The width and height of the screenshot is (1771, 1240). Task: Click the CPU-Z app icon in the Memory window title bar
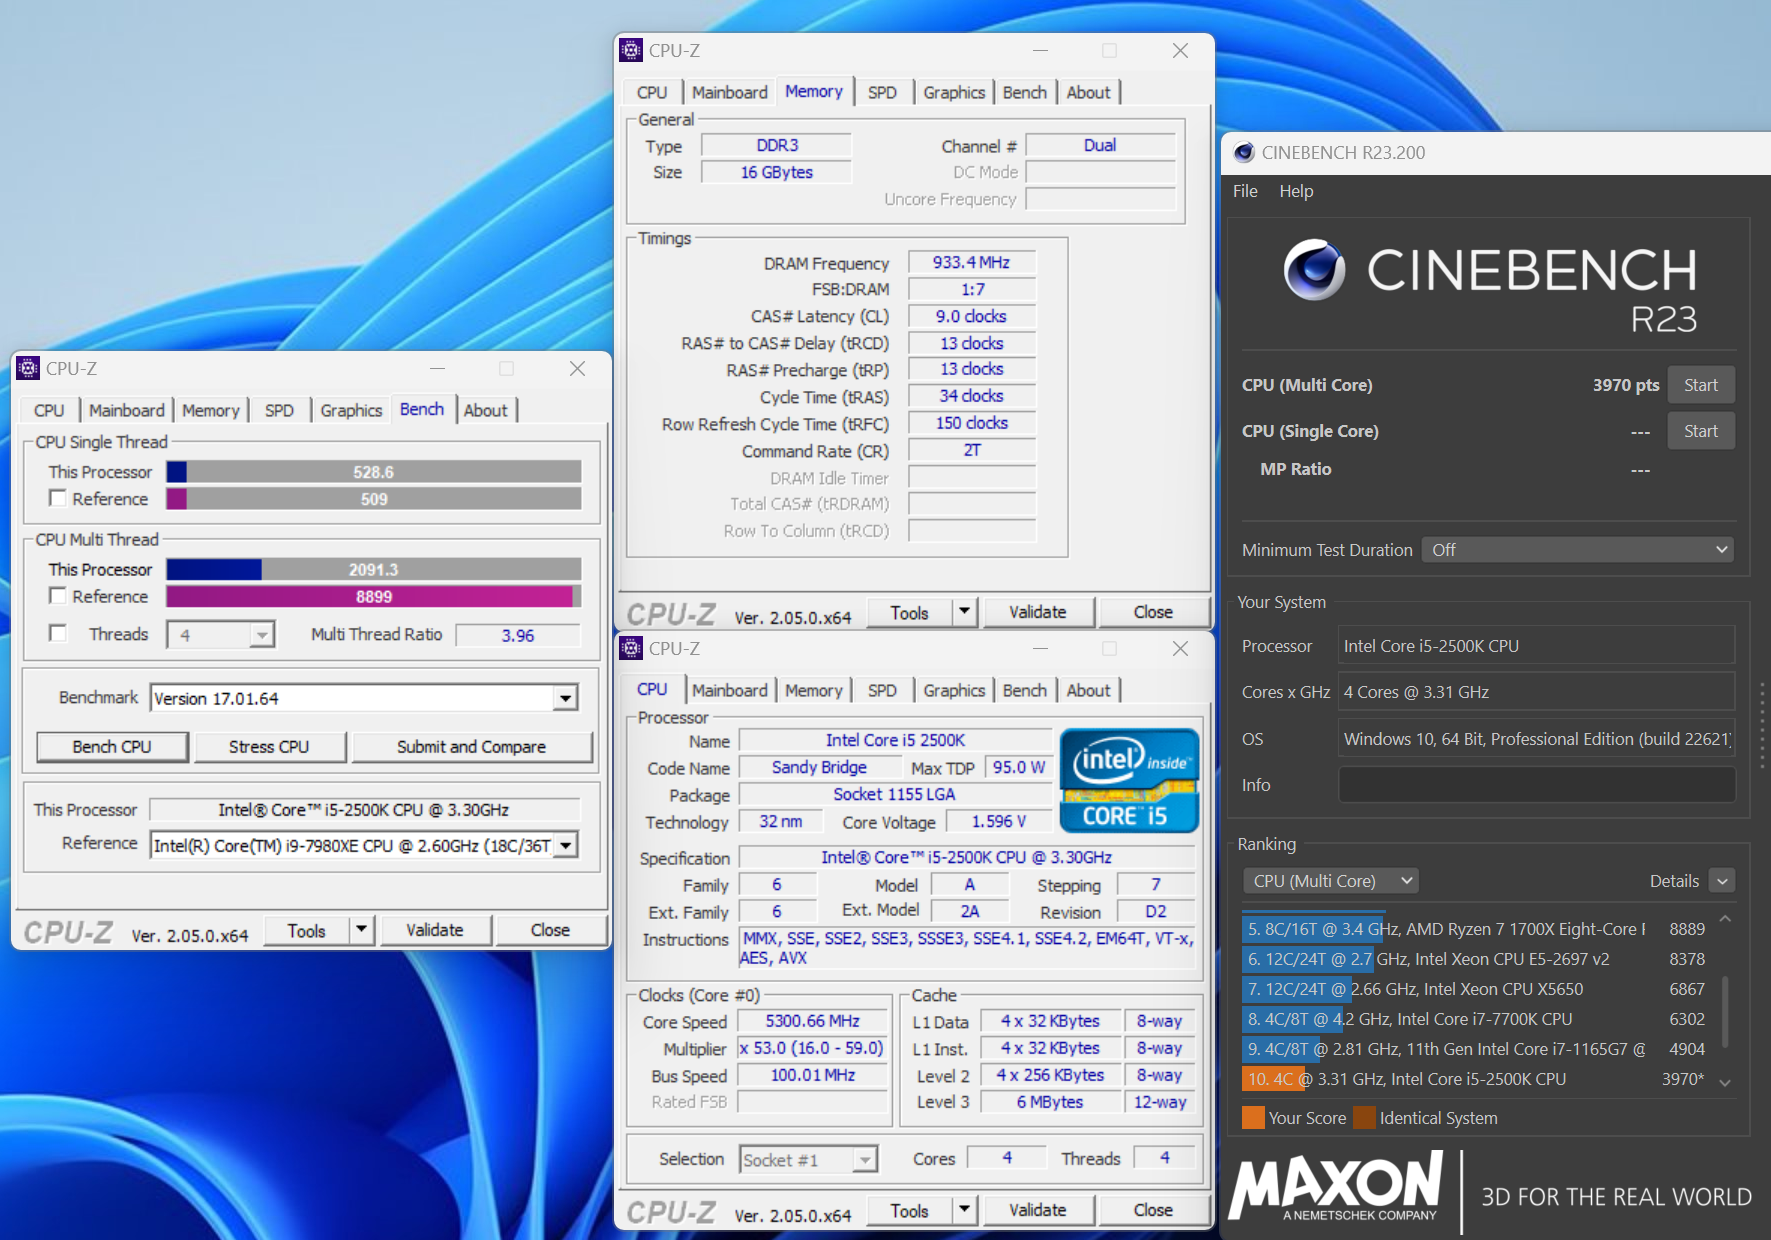click(x=631, y=50)
